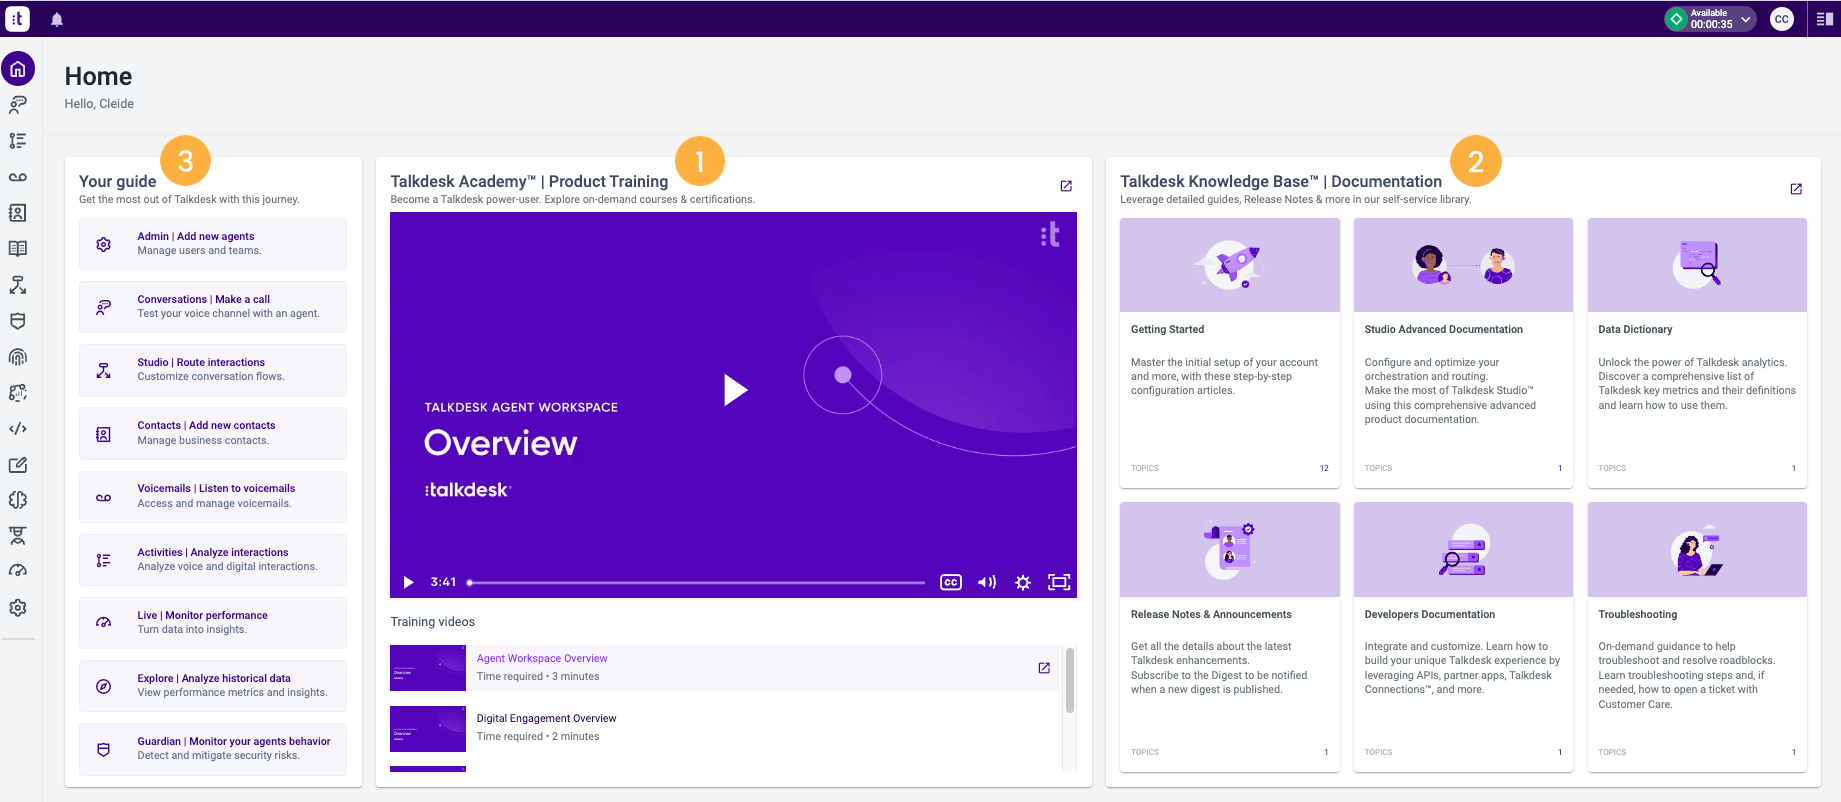Click the notifications bell icon
This screenshot has width=1841, height=802.
click(x=57, y=19)
